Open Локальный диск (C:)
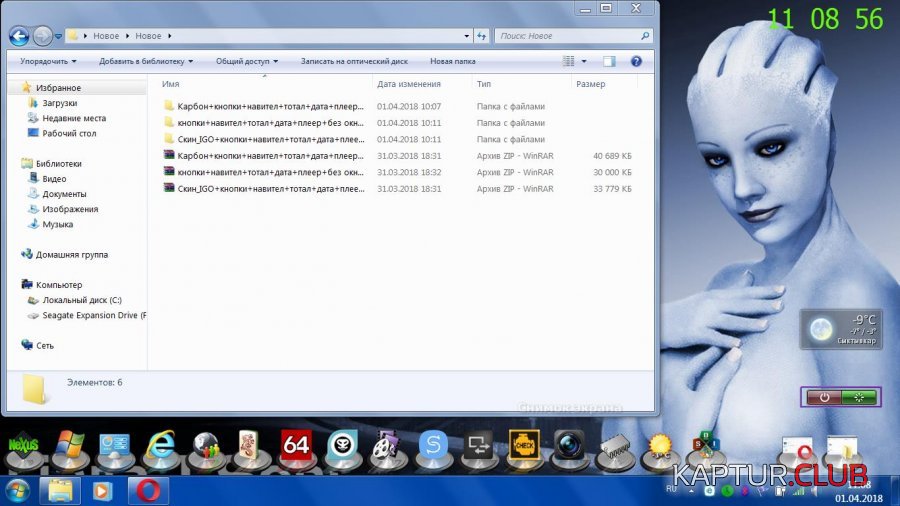 (82, 300)
